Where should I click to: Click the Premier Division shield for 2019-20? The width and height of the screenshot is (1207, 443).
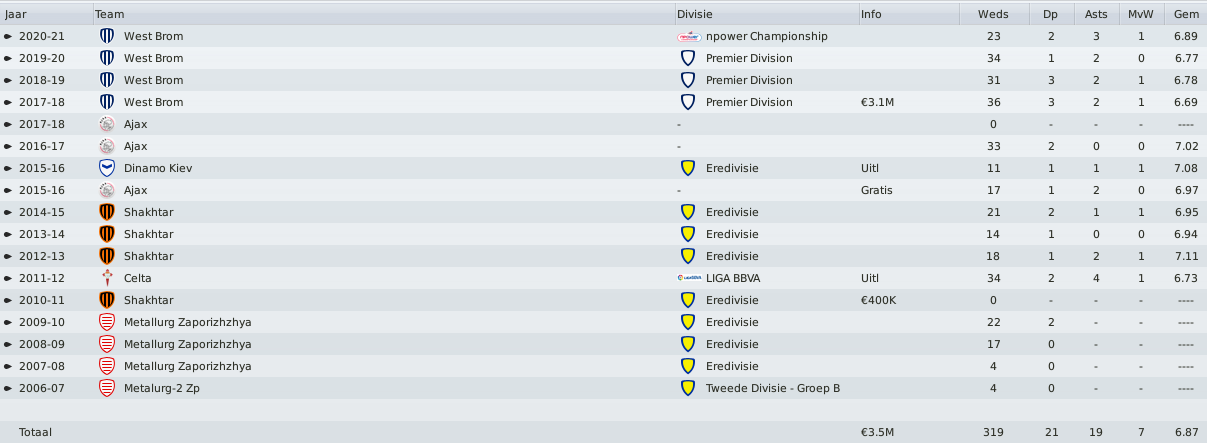(x=687, y=58)
